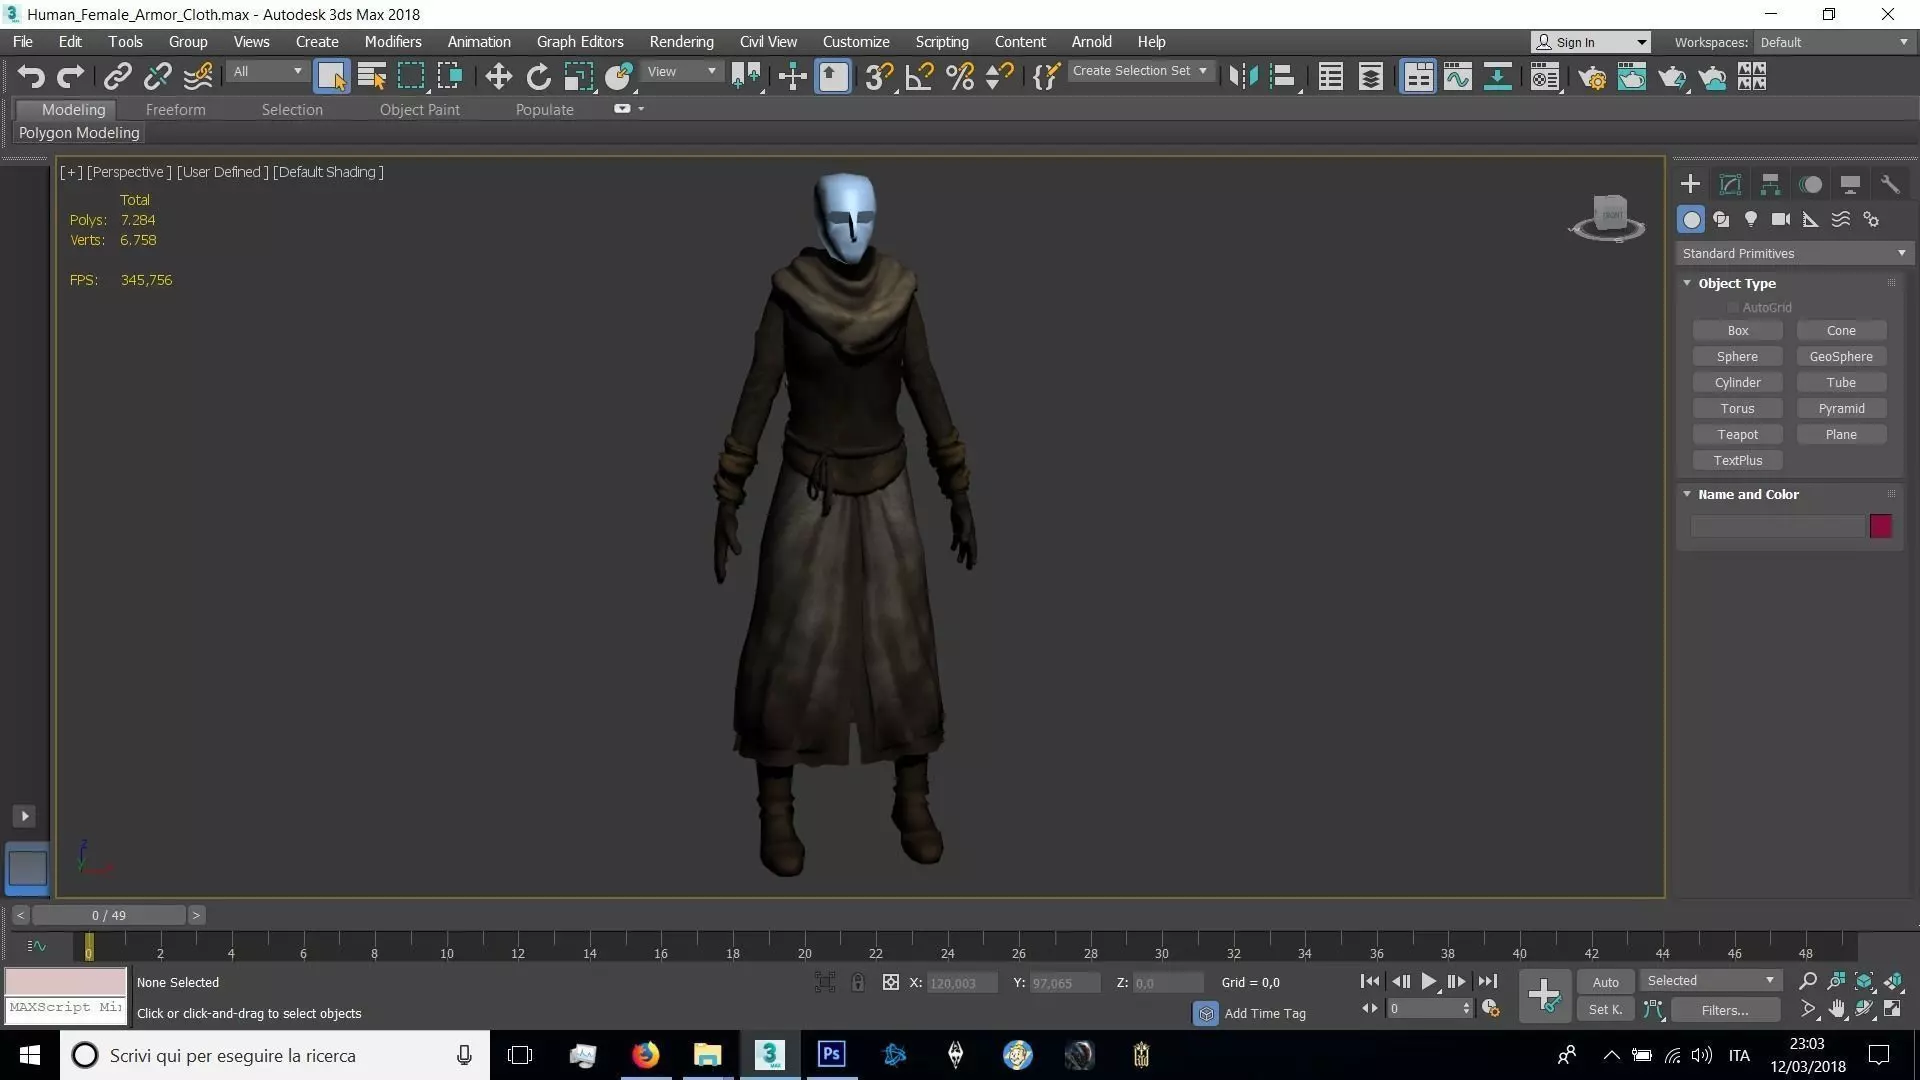
Task: Create a Box primitive
Action: 1738,331
